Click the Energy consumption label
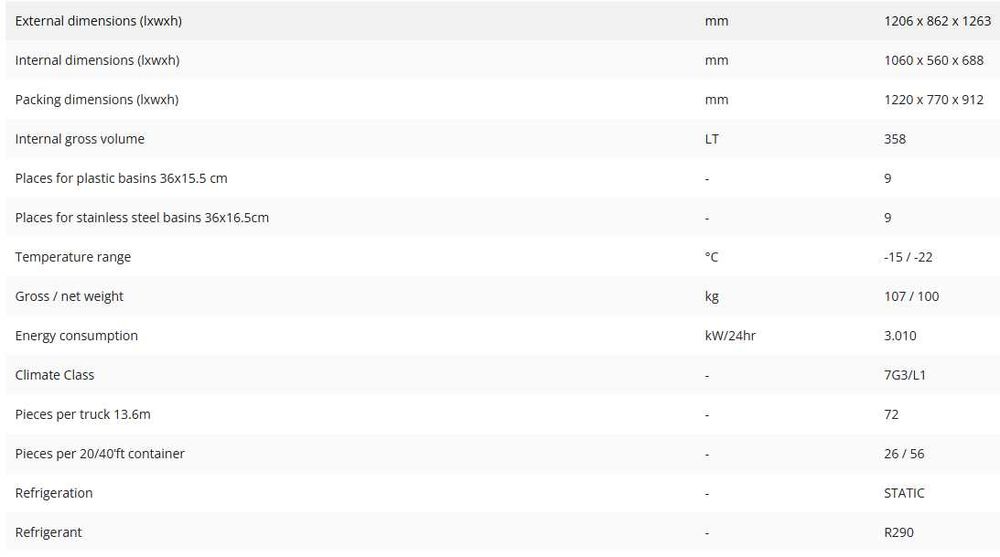The image size is (1000, 557). (x=76, y=336)
